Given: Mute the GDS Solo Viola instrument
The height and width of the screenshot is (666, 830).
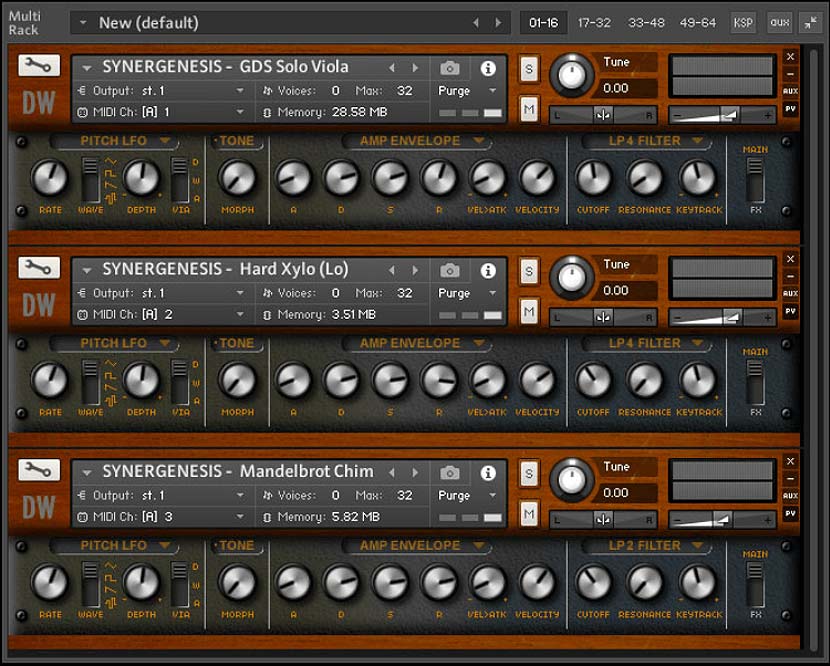Looking at the screenshot, I should pyautogui.click(x=529, y=108).
